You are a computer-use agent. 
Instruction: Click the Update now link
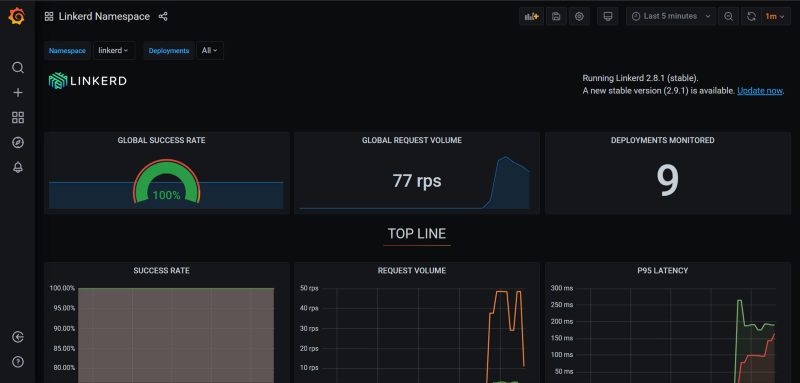click(760, 91)
